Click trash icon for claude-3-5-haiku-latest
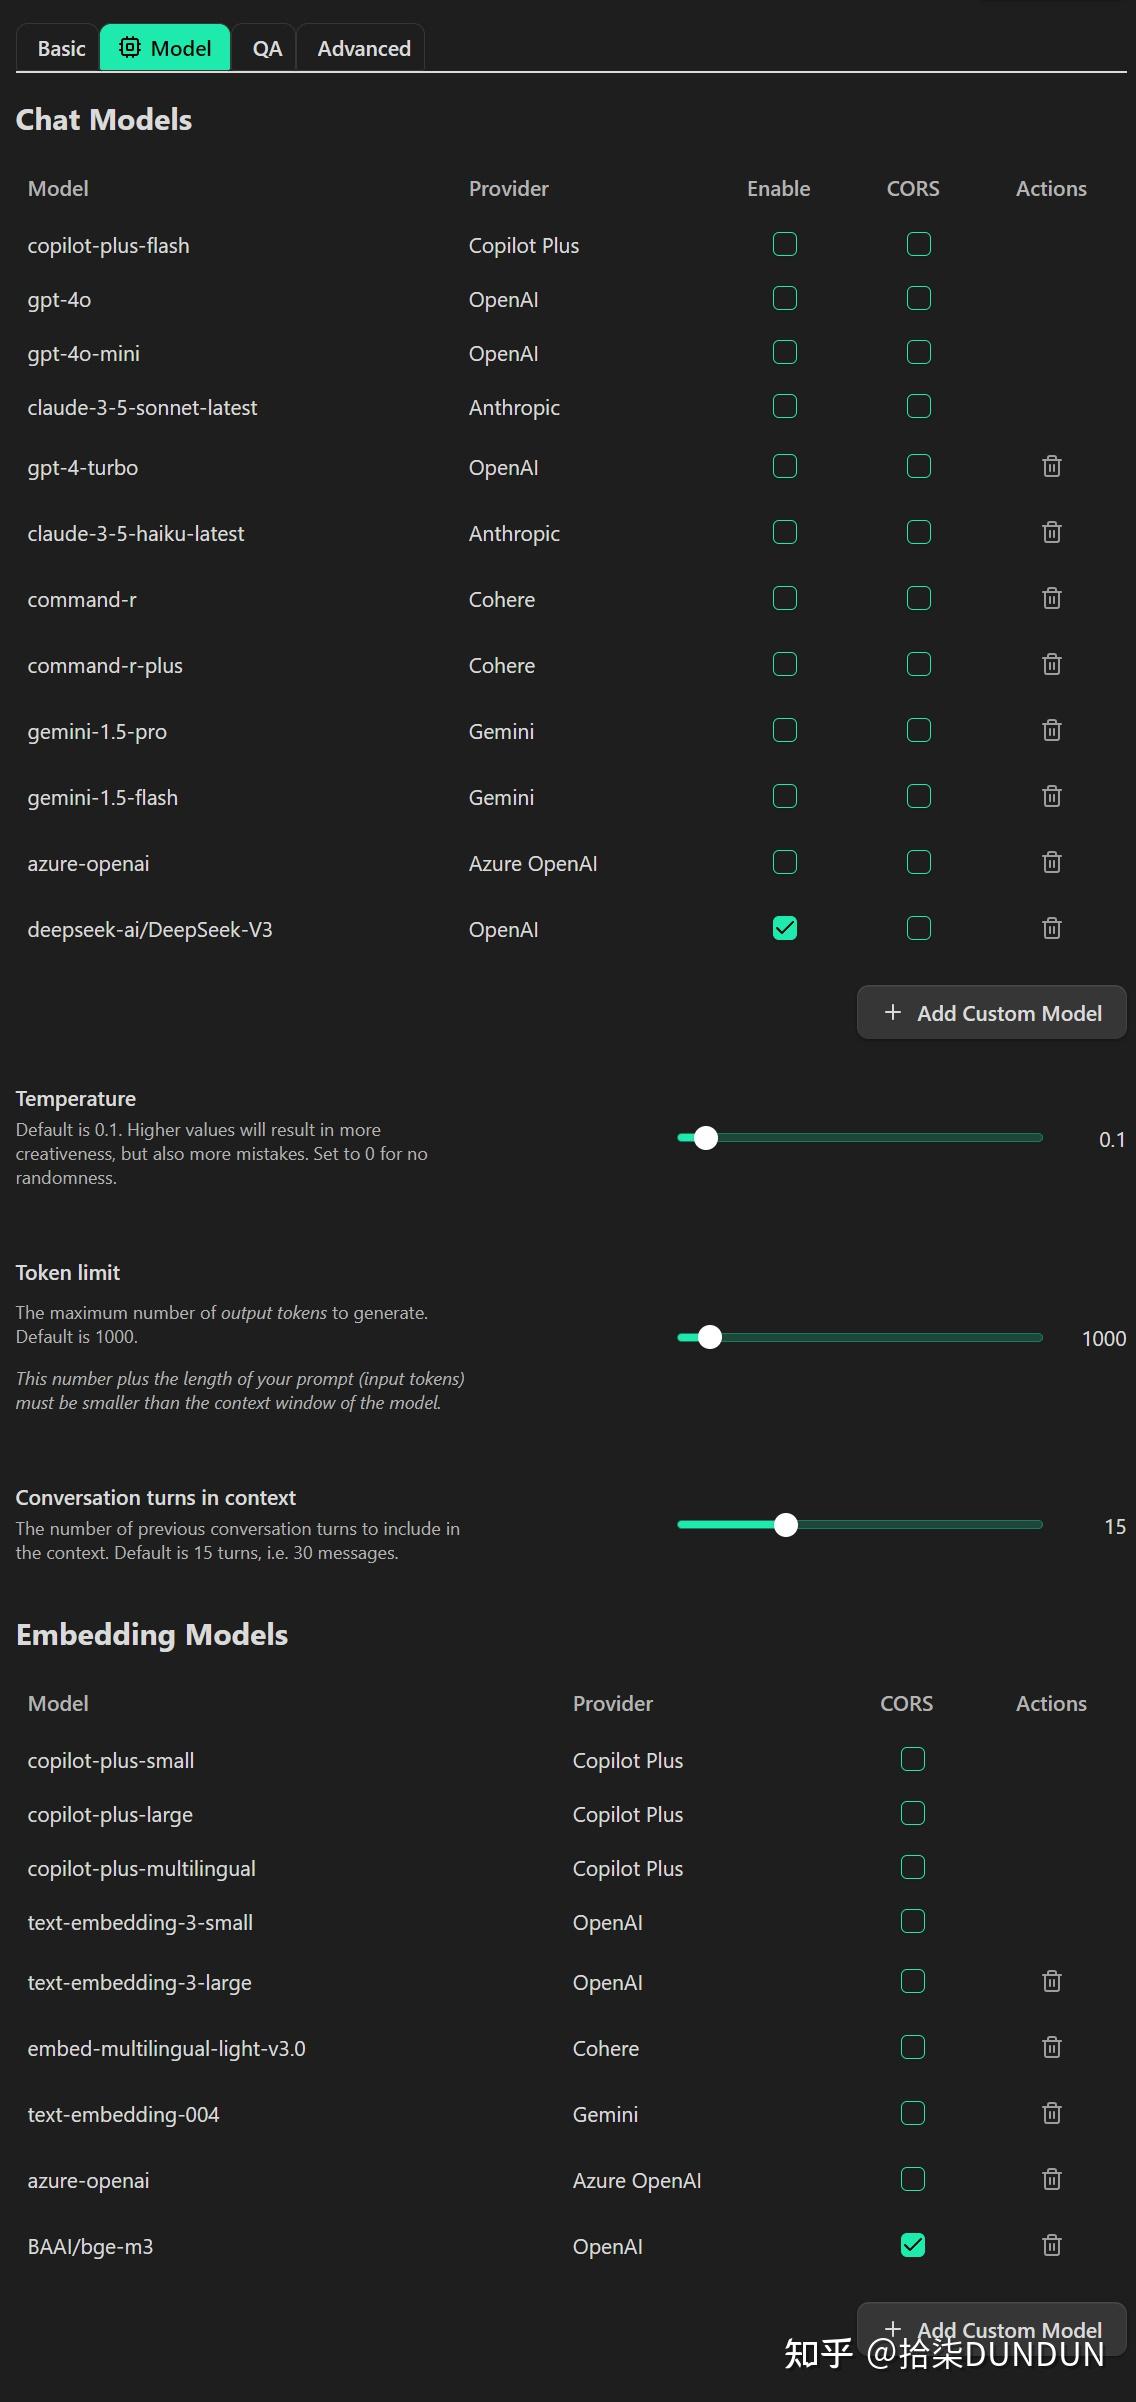 click(1051, 532)
